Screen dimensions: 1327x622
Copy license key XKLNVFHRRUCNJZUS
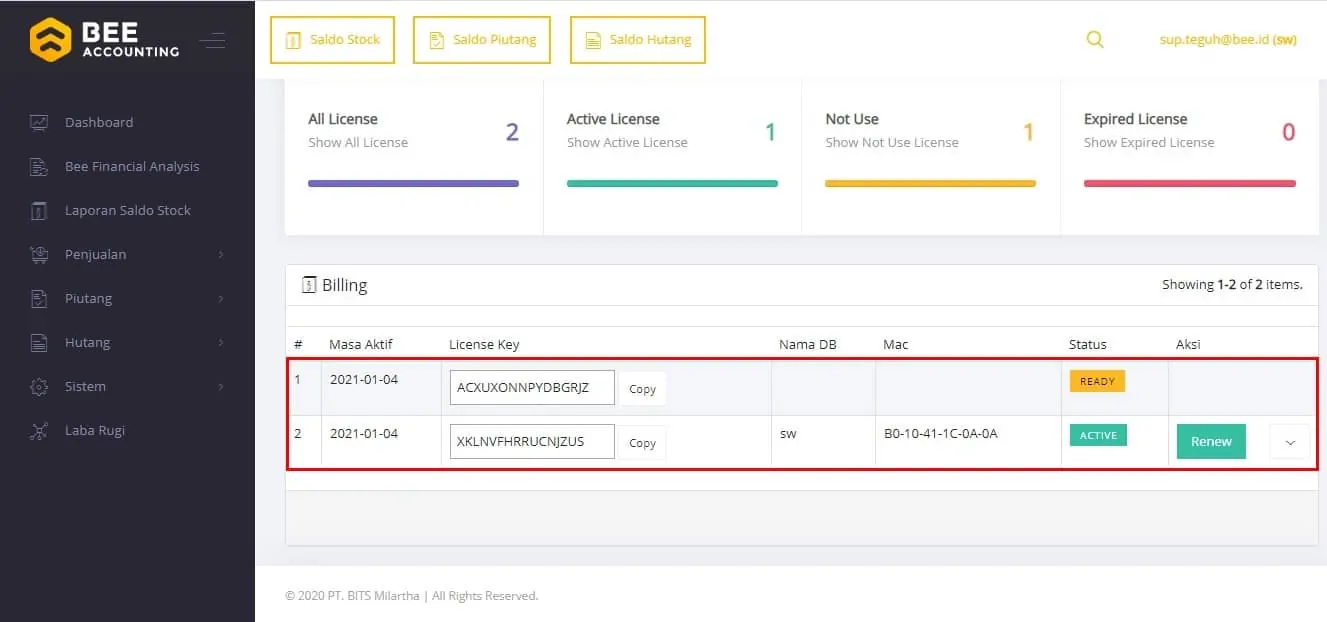pos(642,442)
